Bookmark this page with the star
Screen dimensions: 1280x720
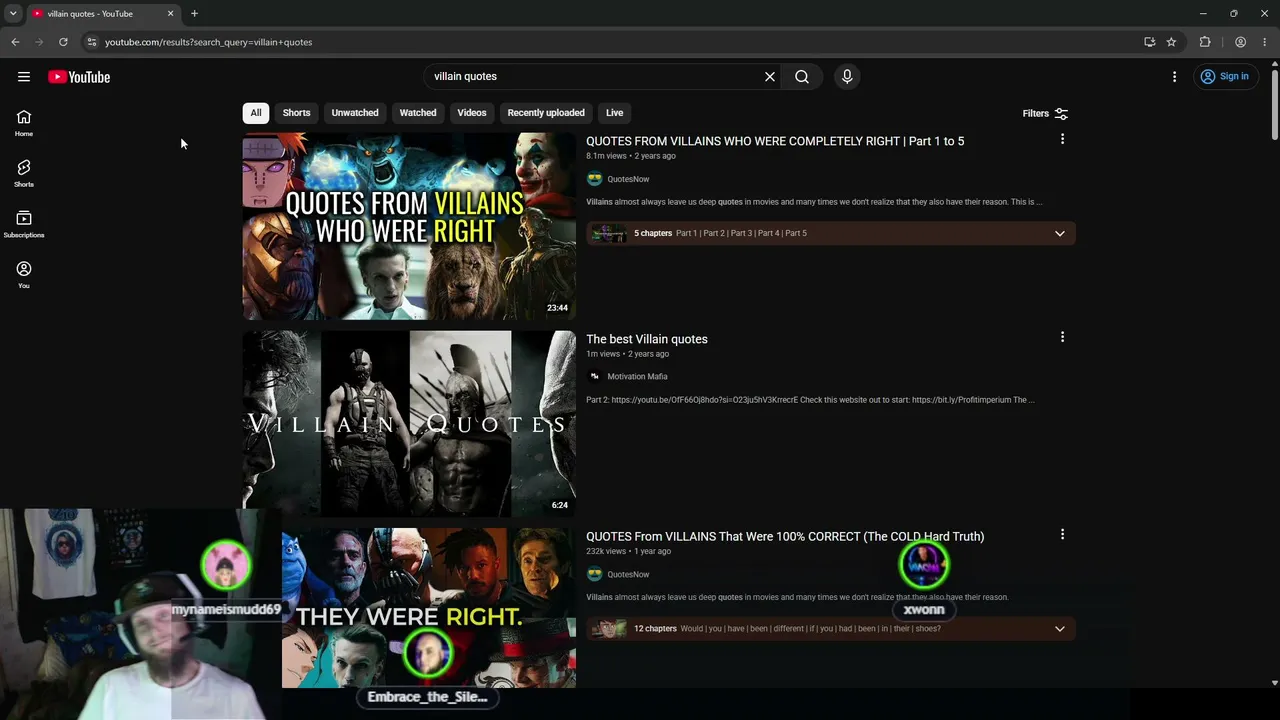pos(1171,42)
